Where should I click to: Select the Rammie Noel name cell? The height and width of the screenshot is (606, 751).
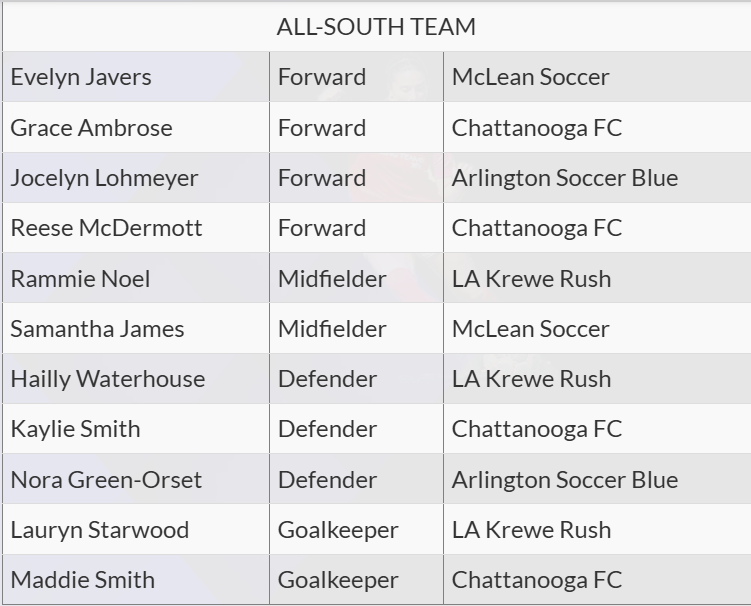point(80,278)
